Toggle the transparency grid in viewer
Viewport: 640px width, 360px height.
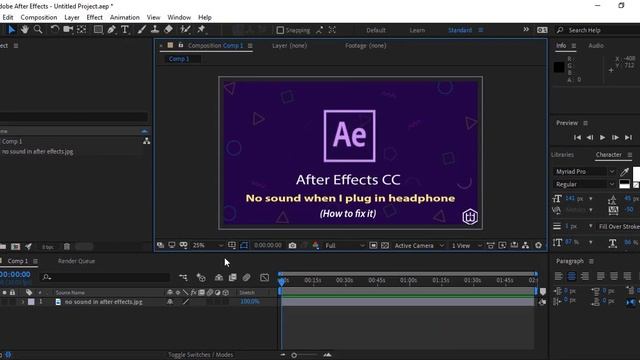pos(385,245)
